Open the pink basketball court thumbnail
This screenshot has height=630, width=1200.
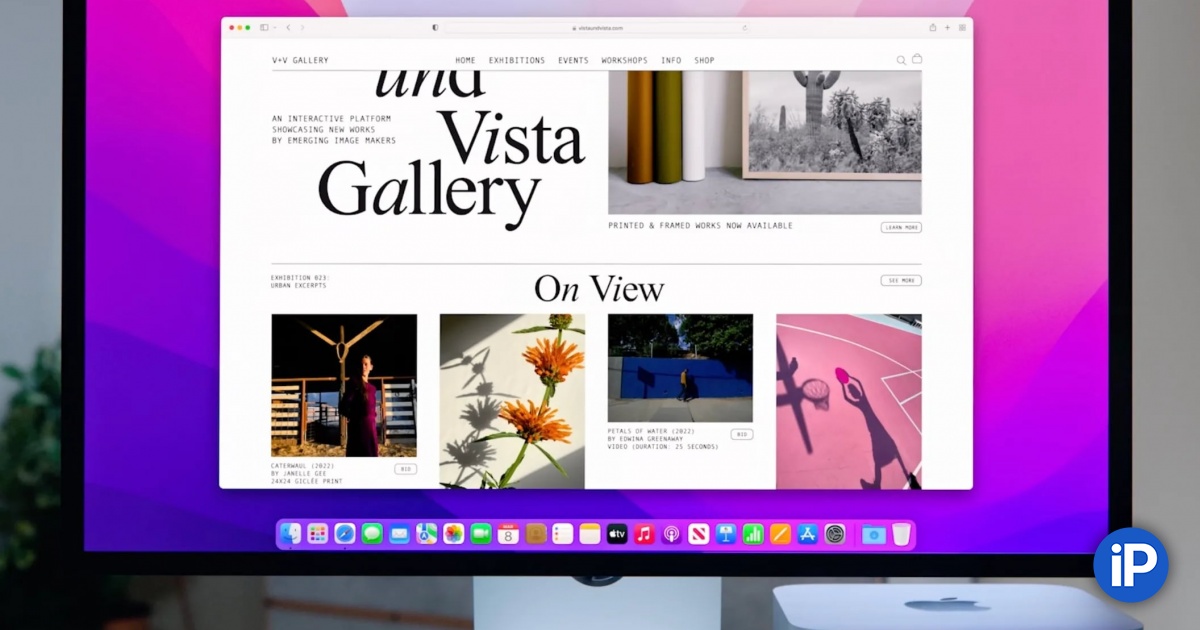[x=849, y=401]
